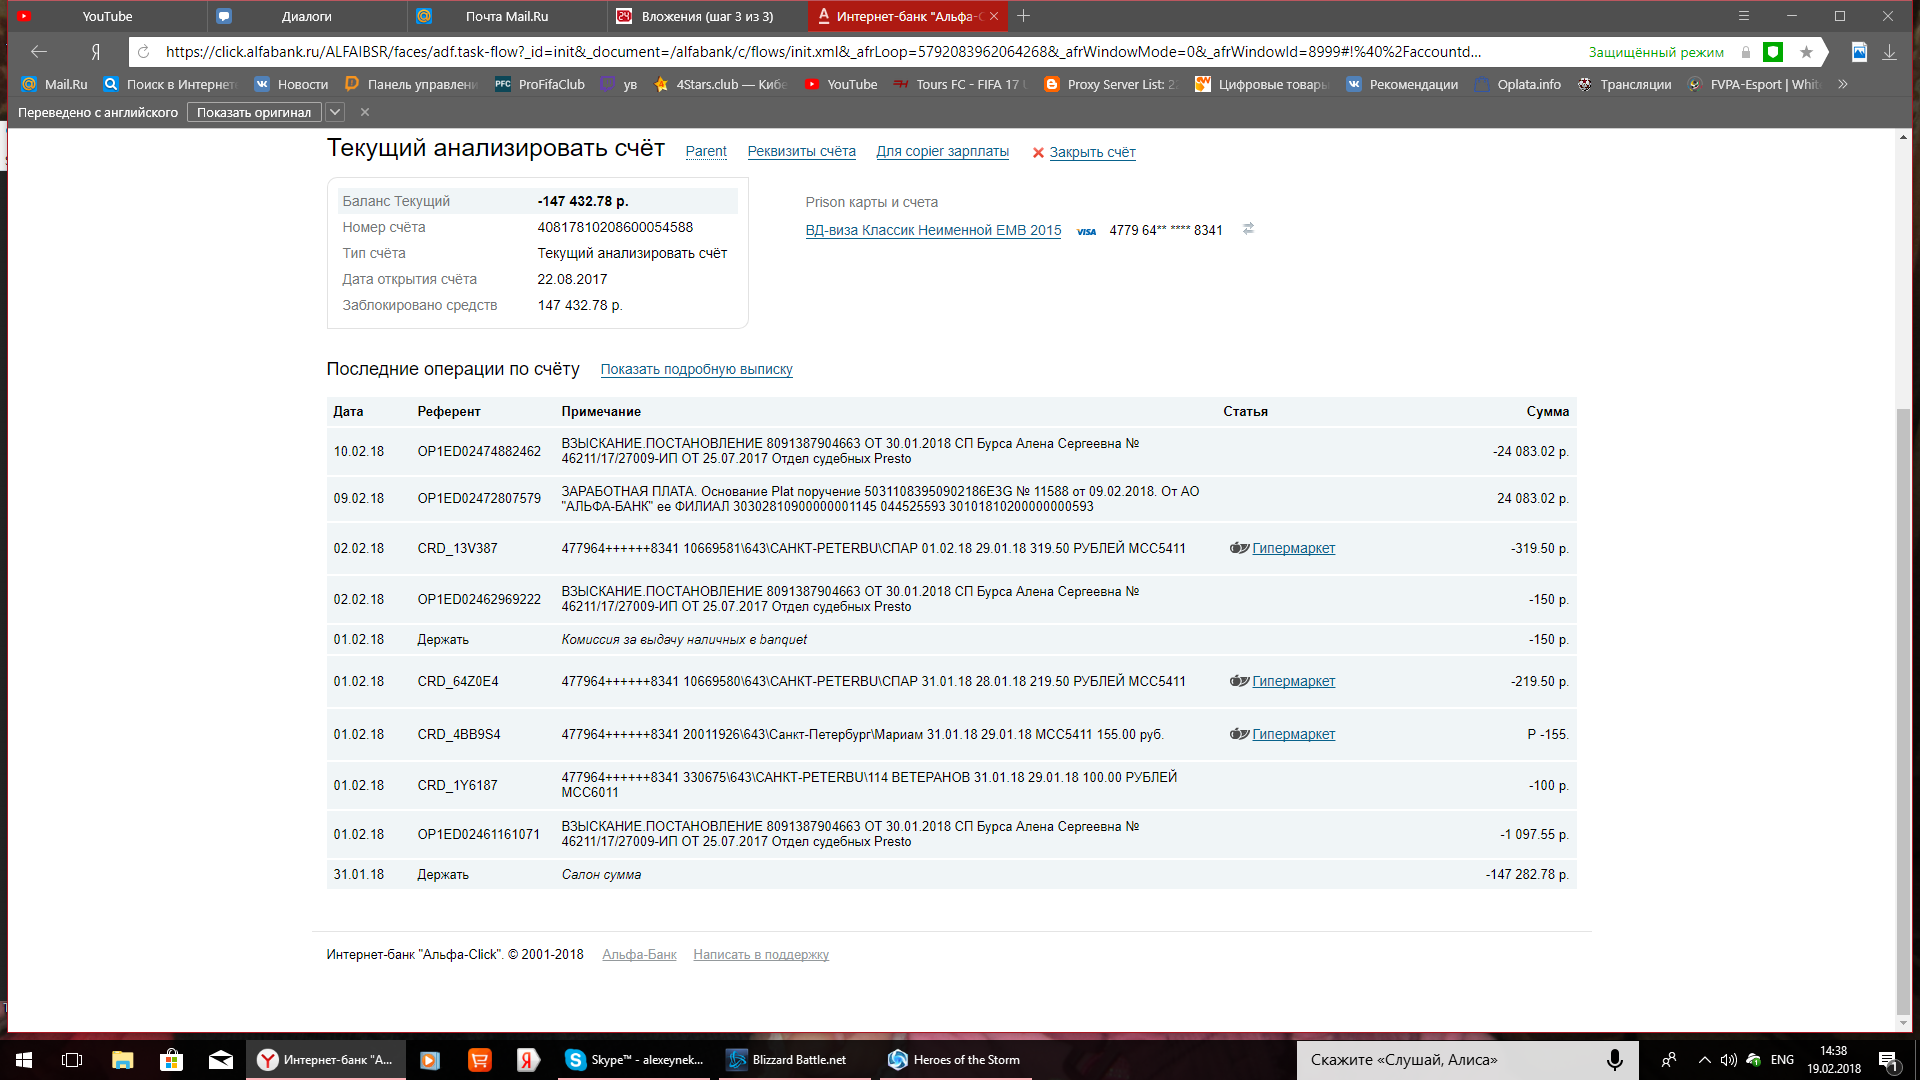Screen dimensions: 1920x1080
Task: Click the card transfer arrows icon
Action: (x=1248, y=229)
